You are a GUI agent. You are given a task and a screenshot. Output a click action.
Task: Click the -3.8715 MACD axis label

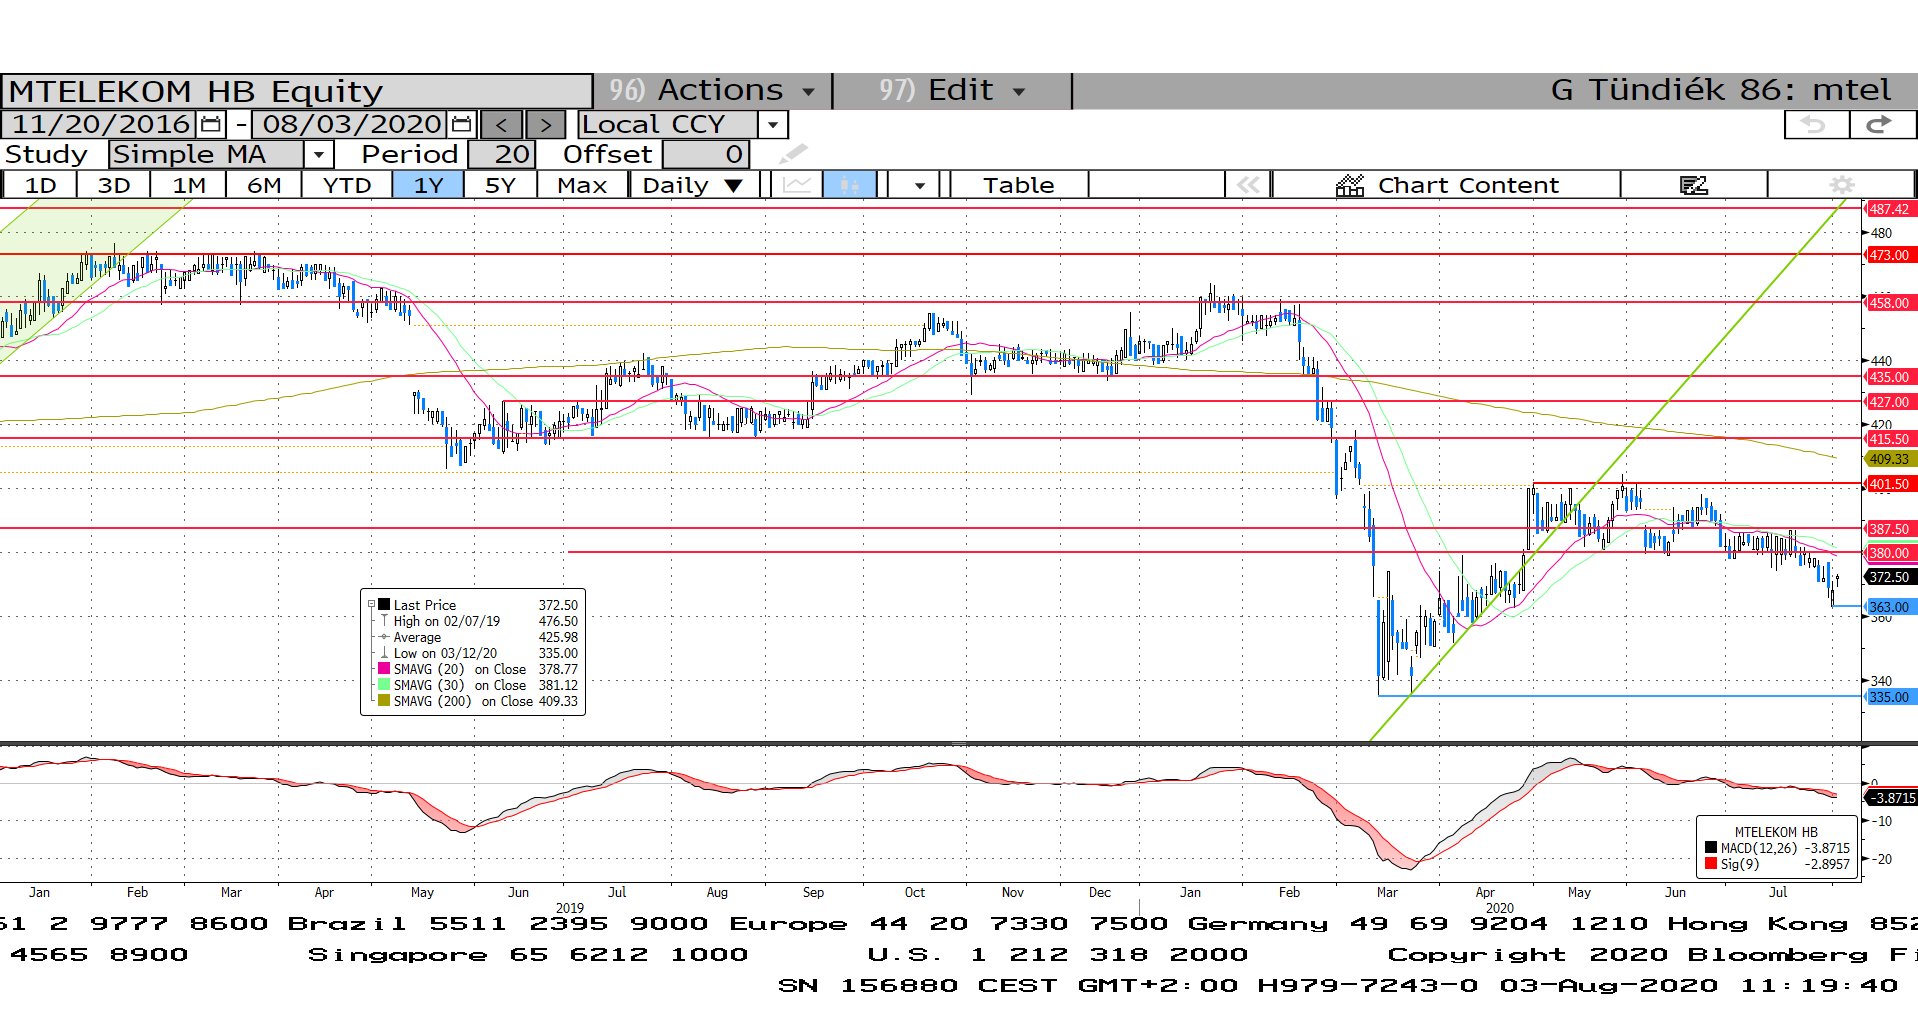(1892, 798)
